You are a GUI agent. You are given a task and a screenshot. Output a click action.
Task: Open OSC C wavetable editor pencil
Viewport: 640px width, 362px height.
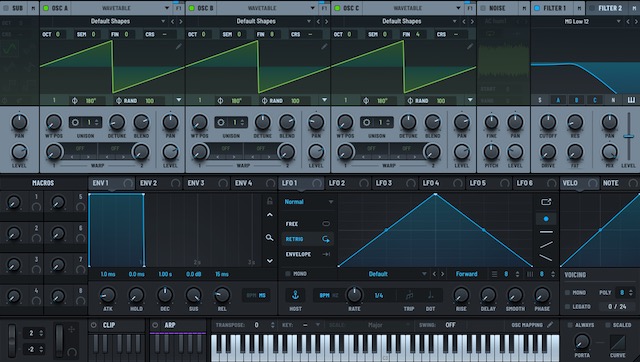tap(470, 47)
